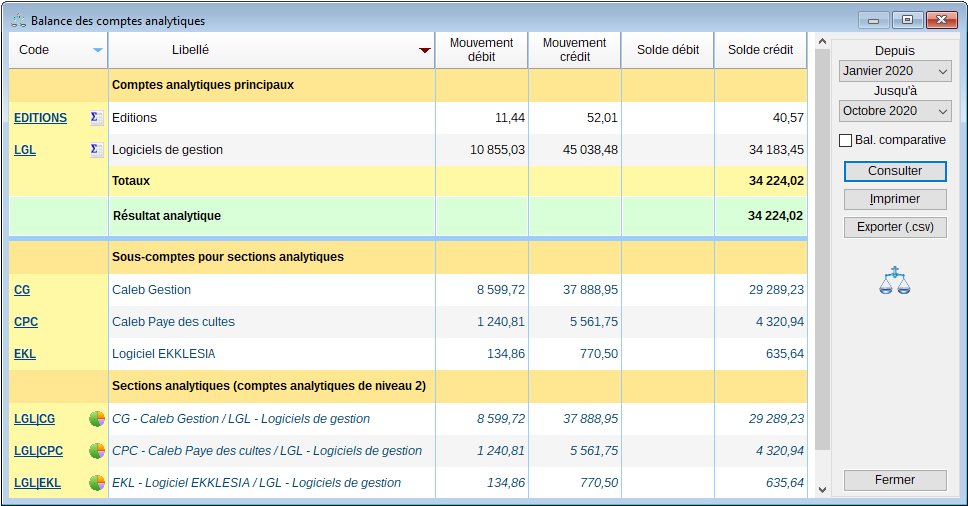Click the balance scales icon in side panel
Screen dimensions: 968x506
coord(895,281)
